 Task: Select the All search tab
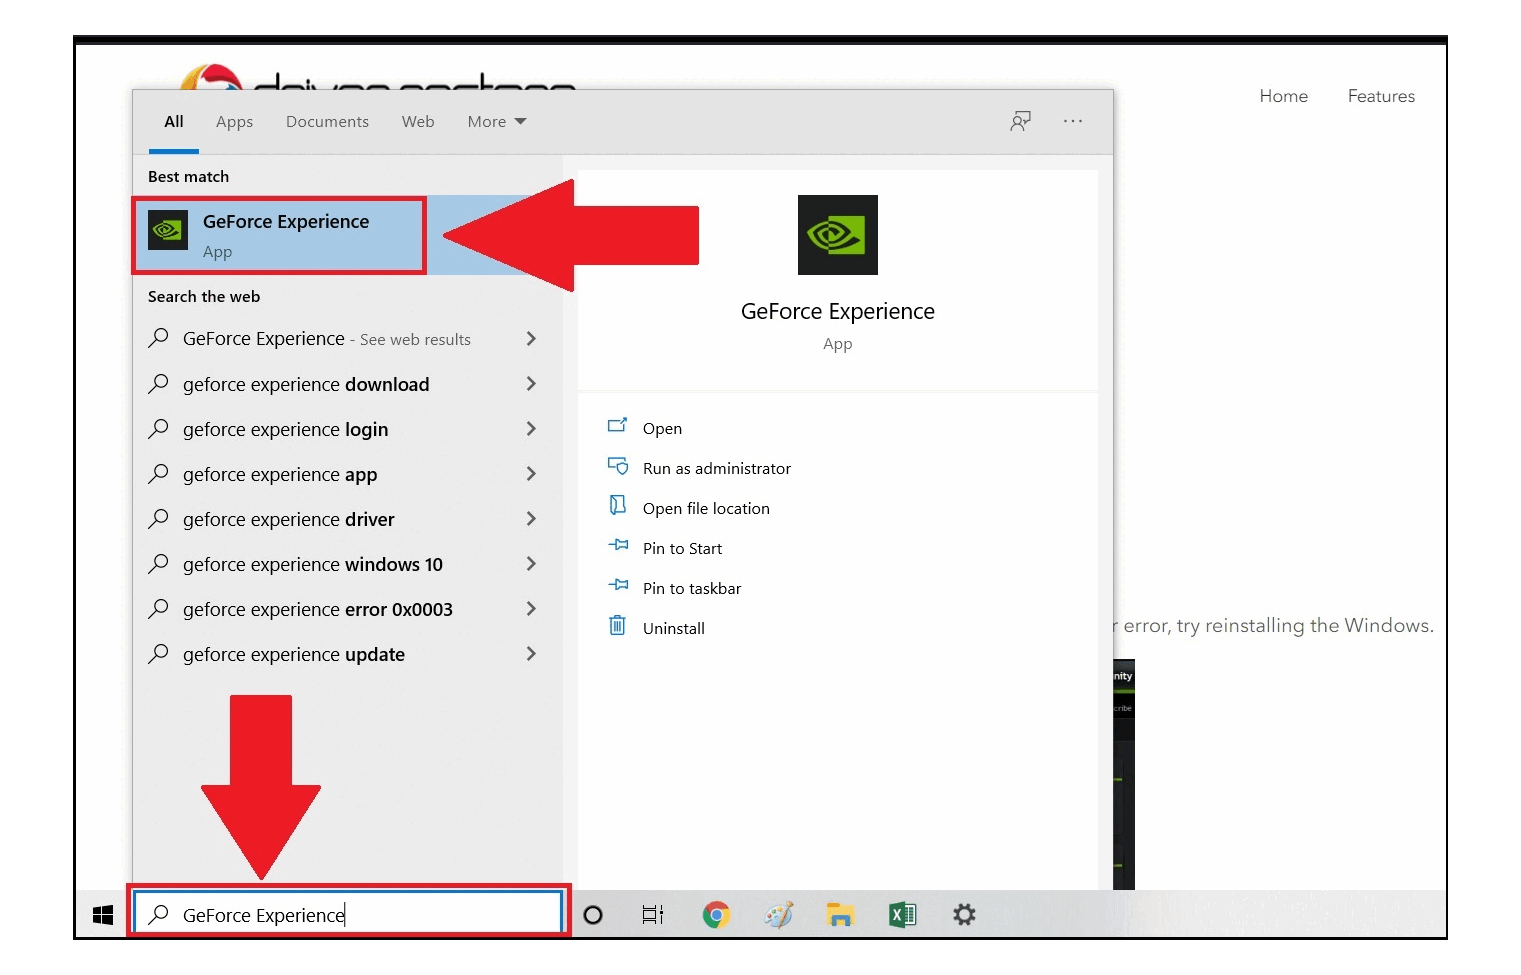(x=174, y=122)
